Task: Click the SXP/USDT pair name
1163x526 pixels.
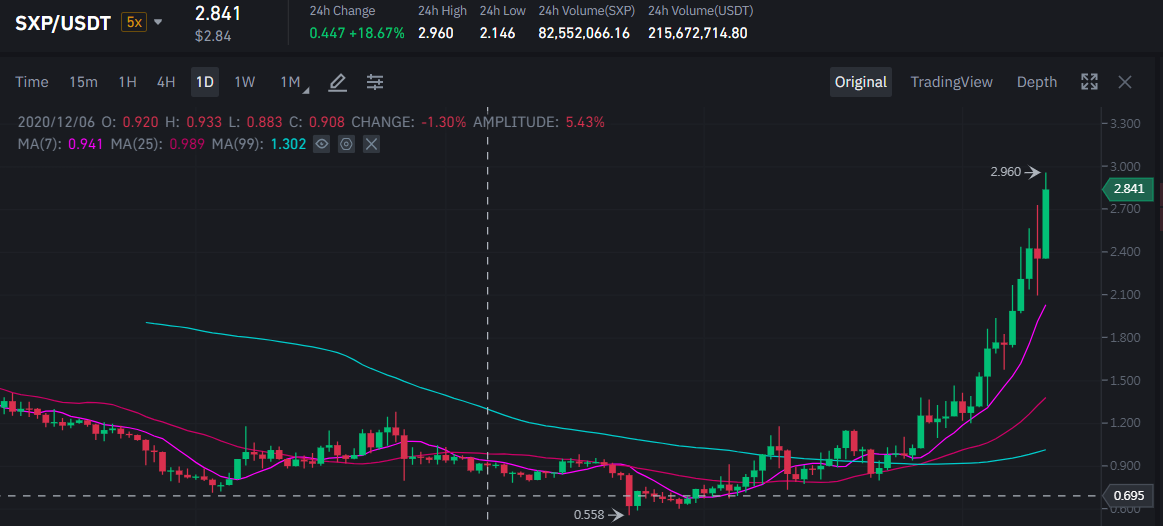Action: [x=63, y=22]
